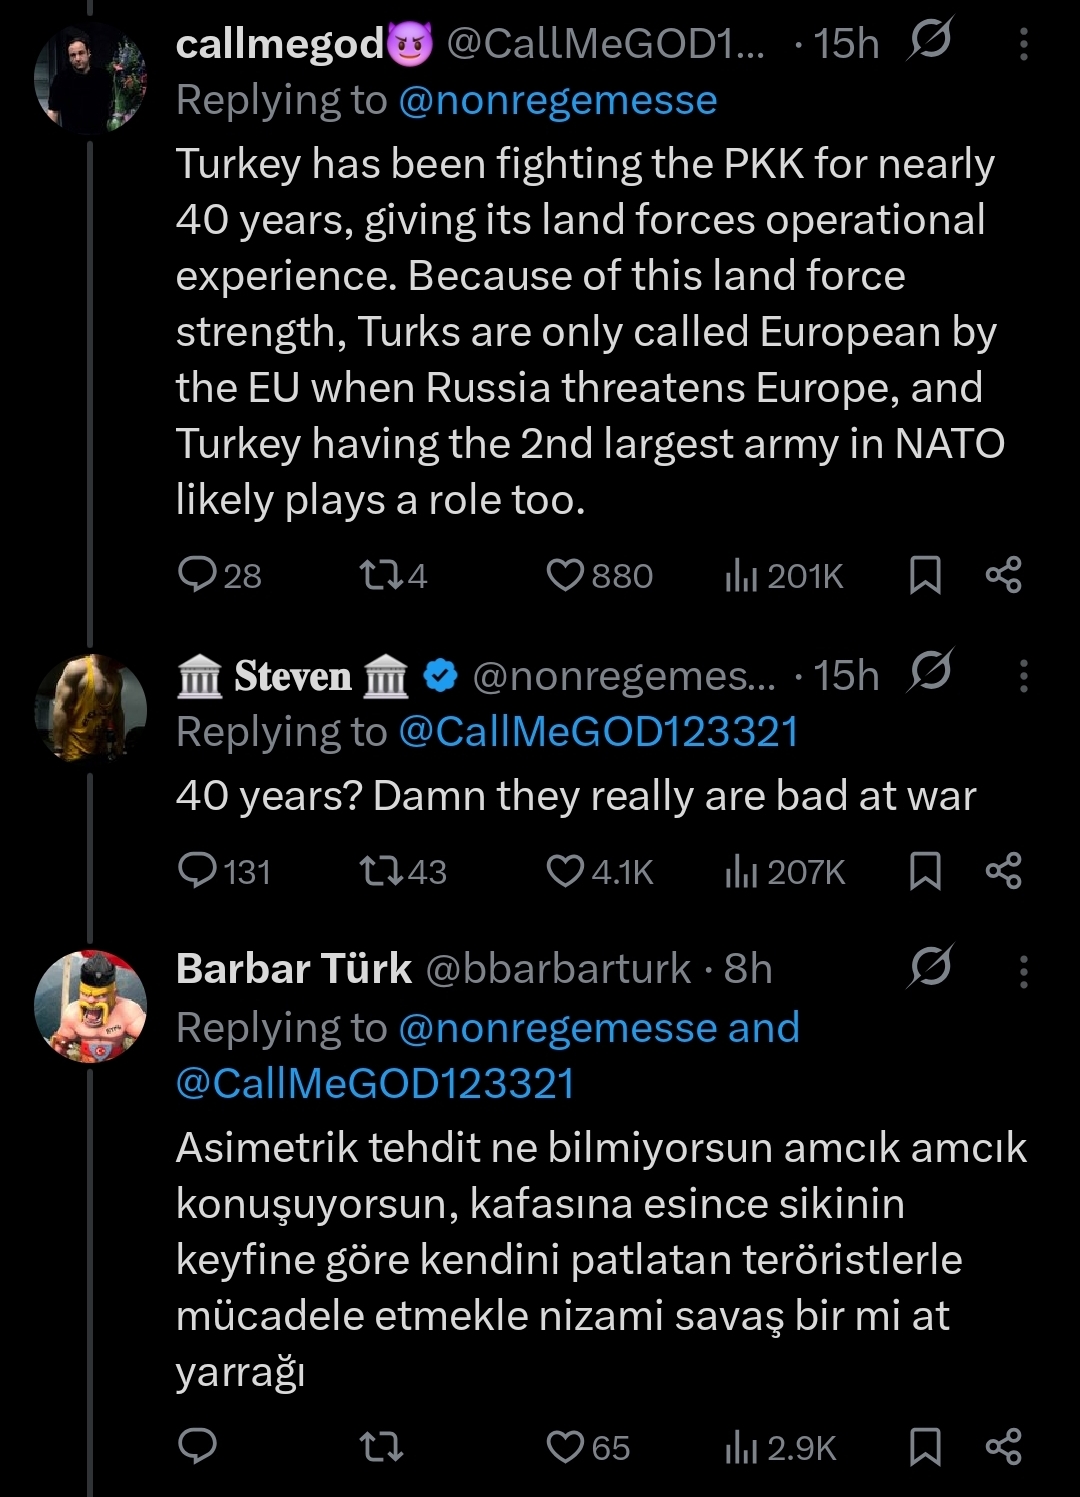Reply to Steven's tweet
Viewport: 1080px width, 1497px height.
click(198, 871)
